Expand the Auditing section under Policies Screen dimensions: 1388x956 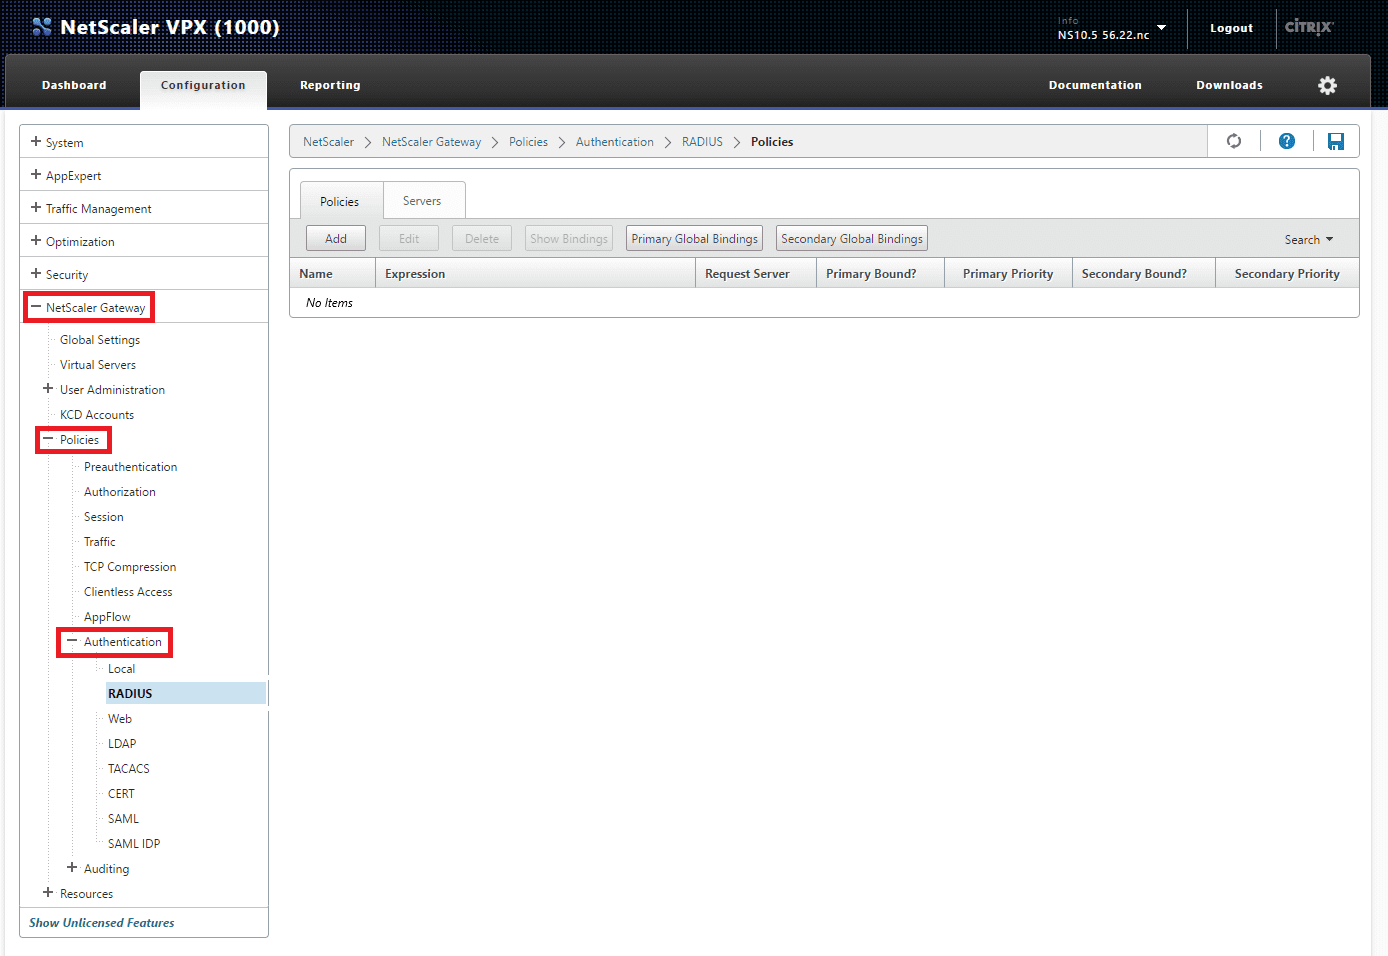(x=71, y=868)
